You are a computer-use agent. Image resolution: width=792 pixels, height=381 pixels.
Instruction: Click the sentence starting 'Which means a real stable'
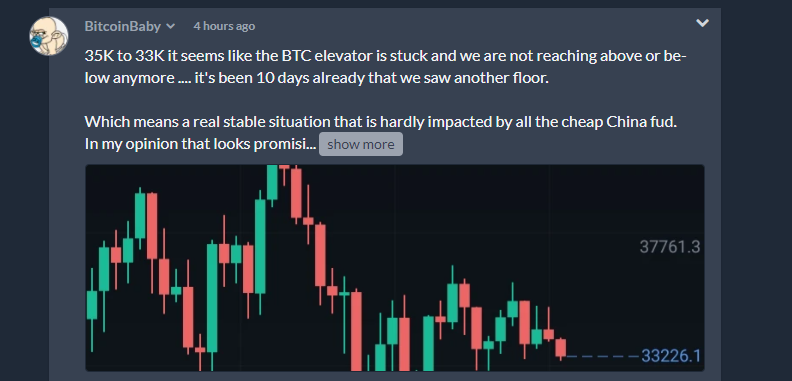pos(380,122)
